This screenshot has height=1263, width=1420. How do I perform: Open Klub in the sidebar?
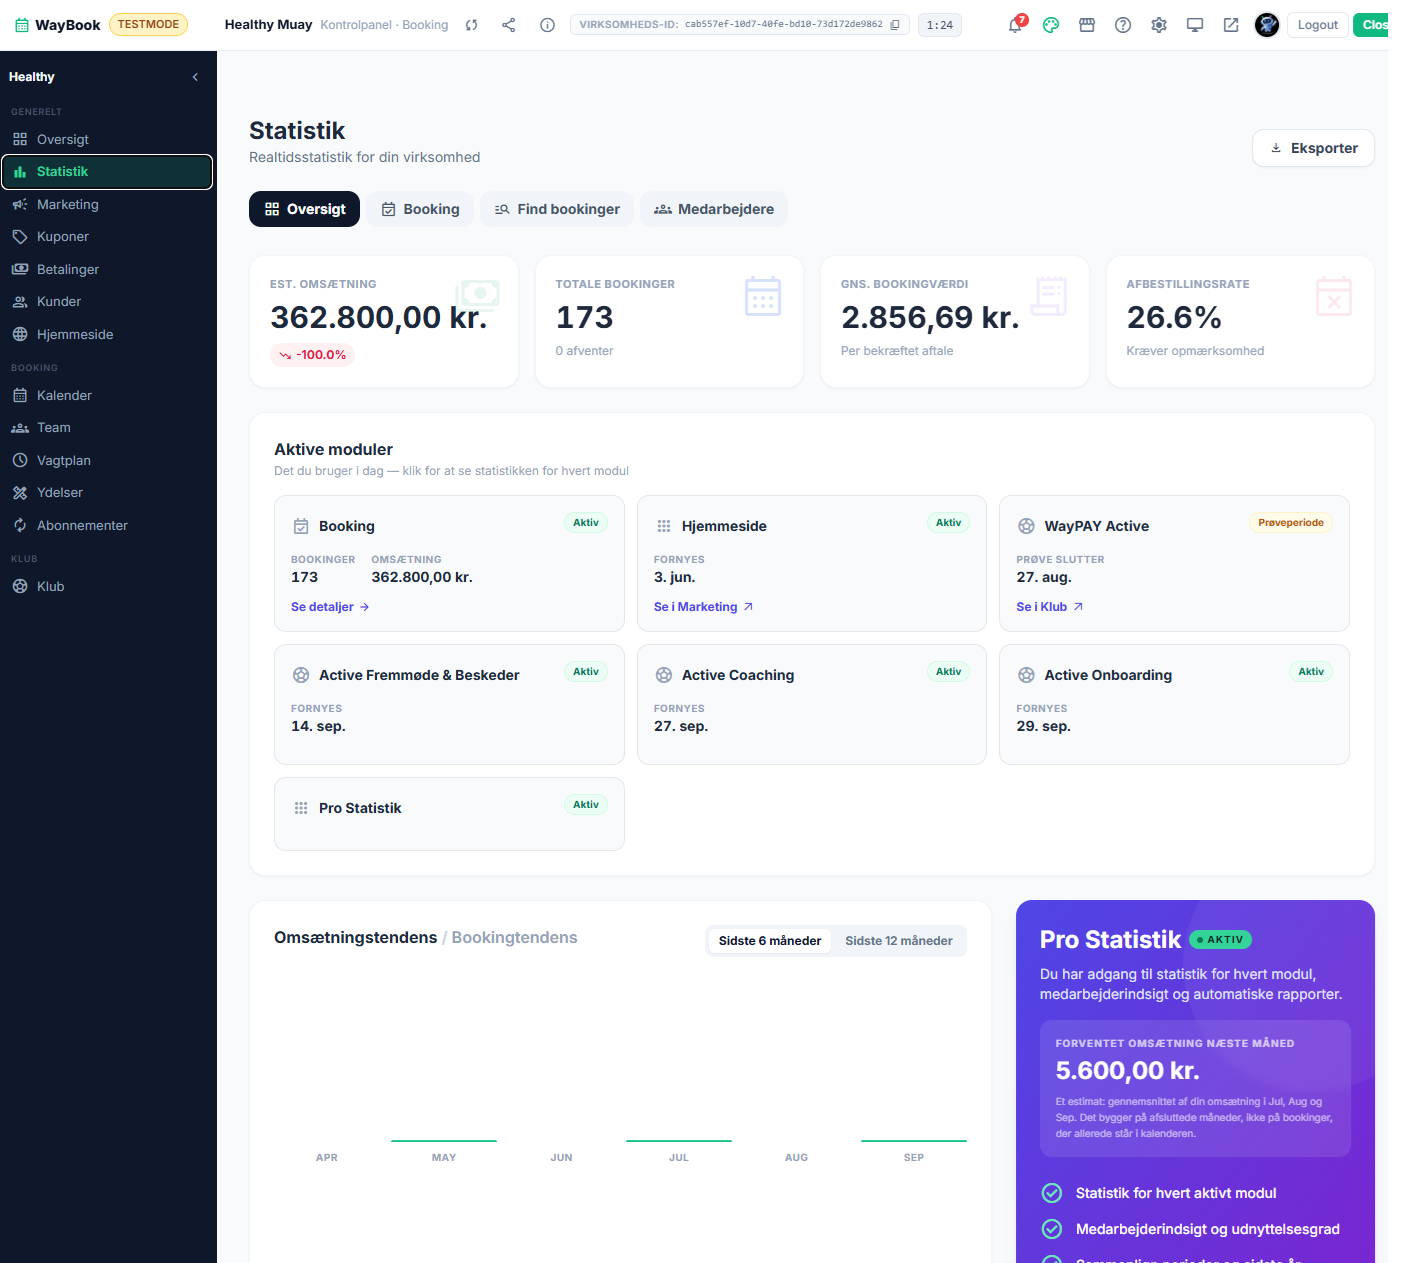tap(107, 586)
